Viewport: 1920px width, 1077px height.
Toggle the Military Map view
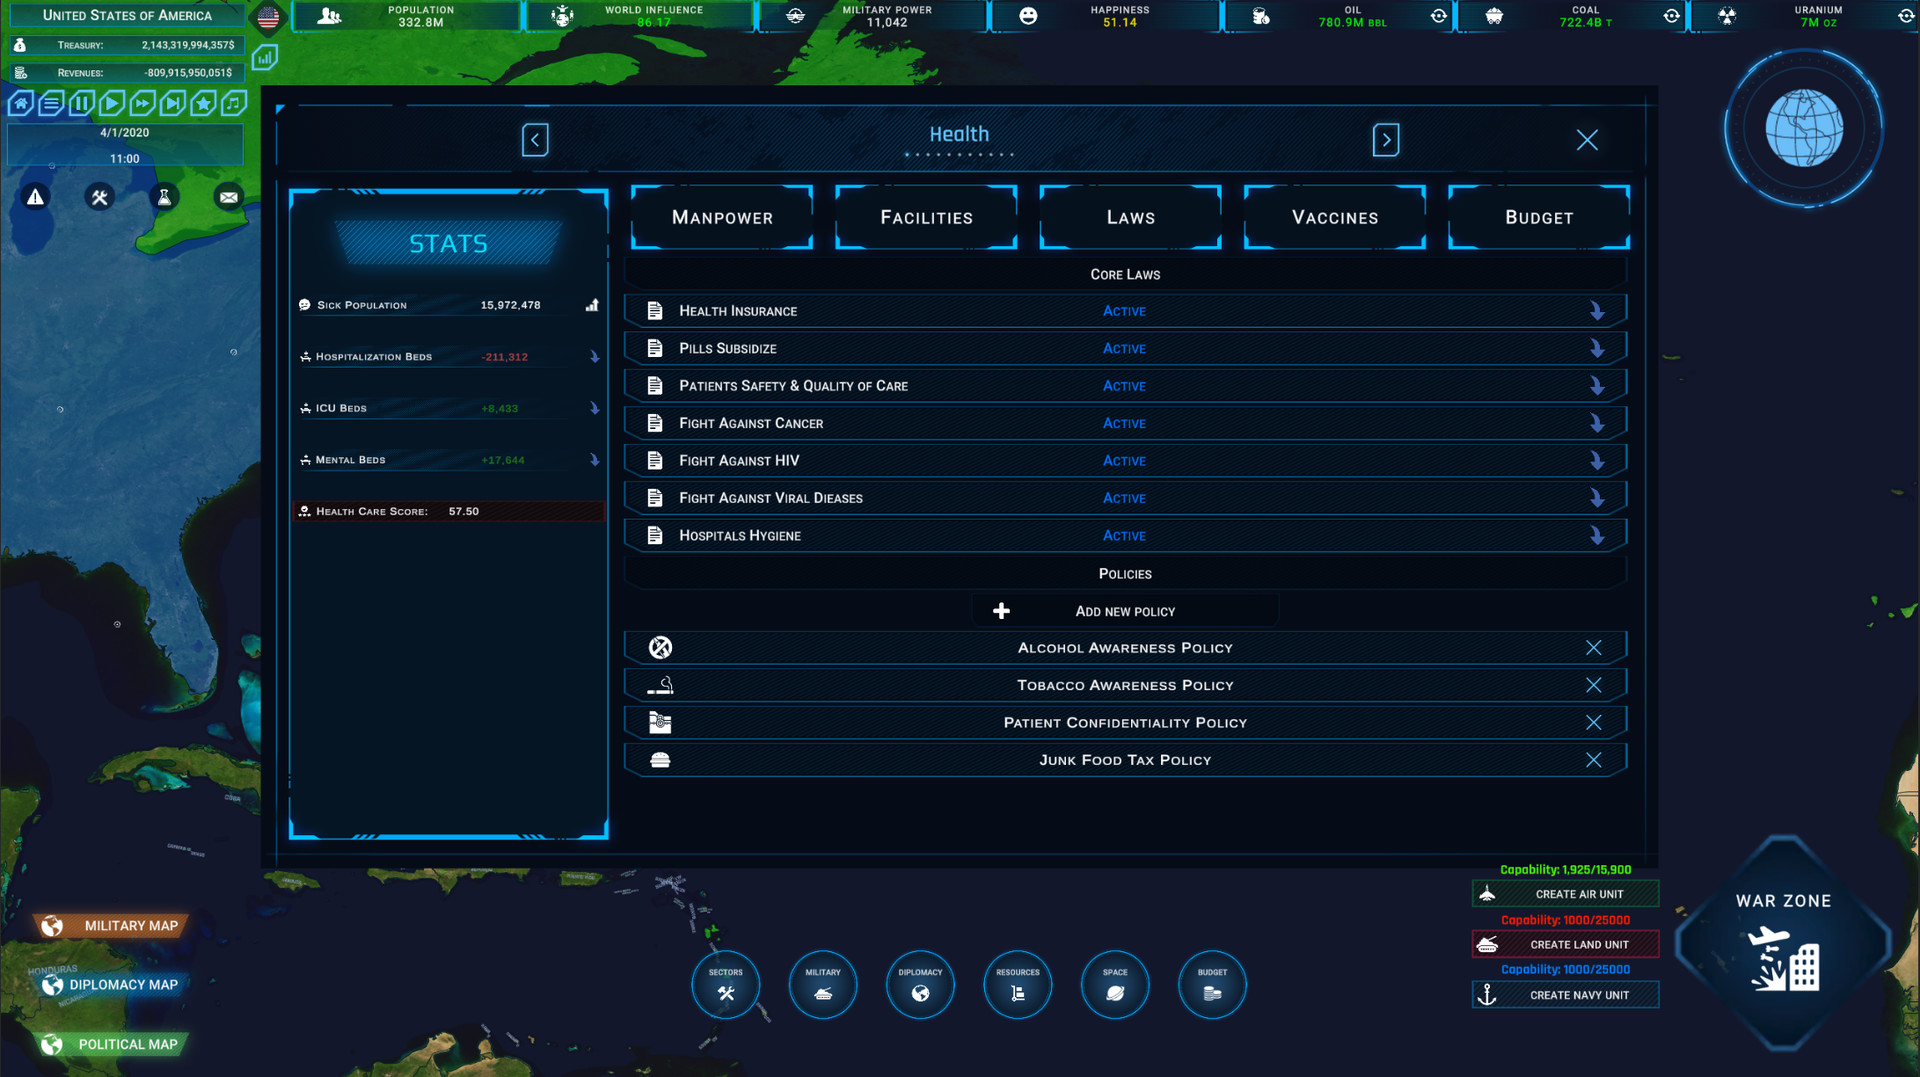coord(110,925)
